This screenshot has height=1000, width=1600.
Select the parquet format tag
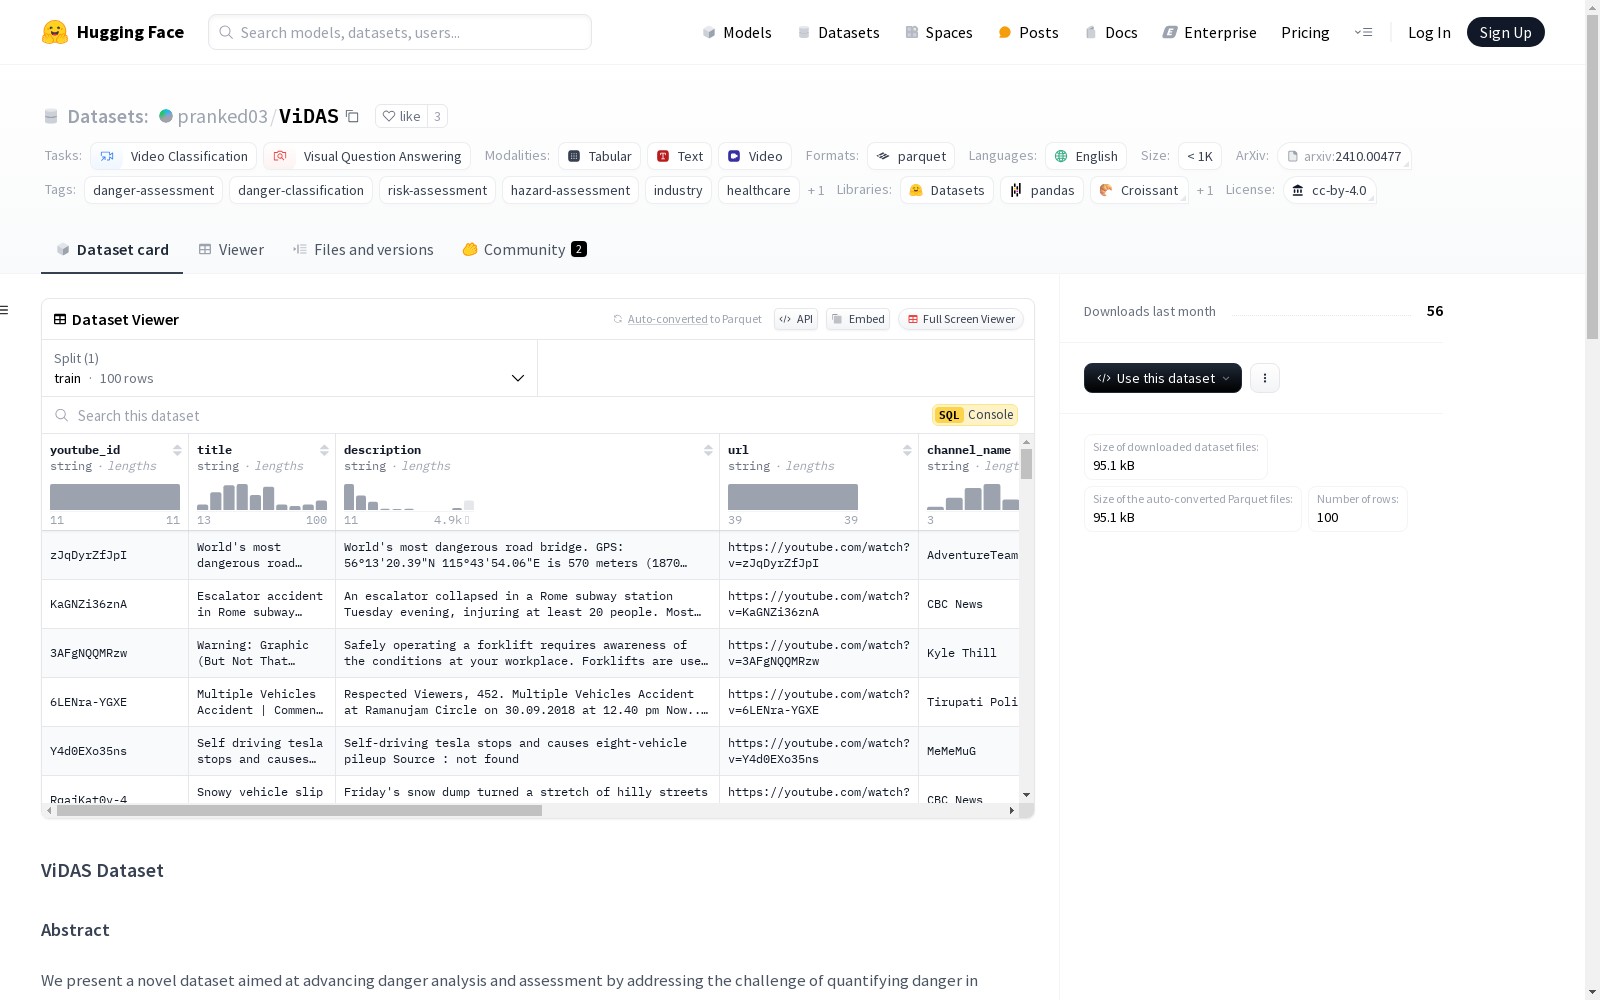[x=911, y=156]
